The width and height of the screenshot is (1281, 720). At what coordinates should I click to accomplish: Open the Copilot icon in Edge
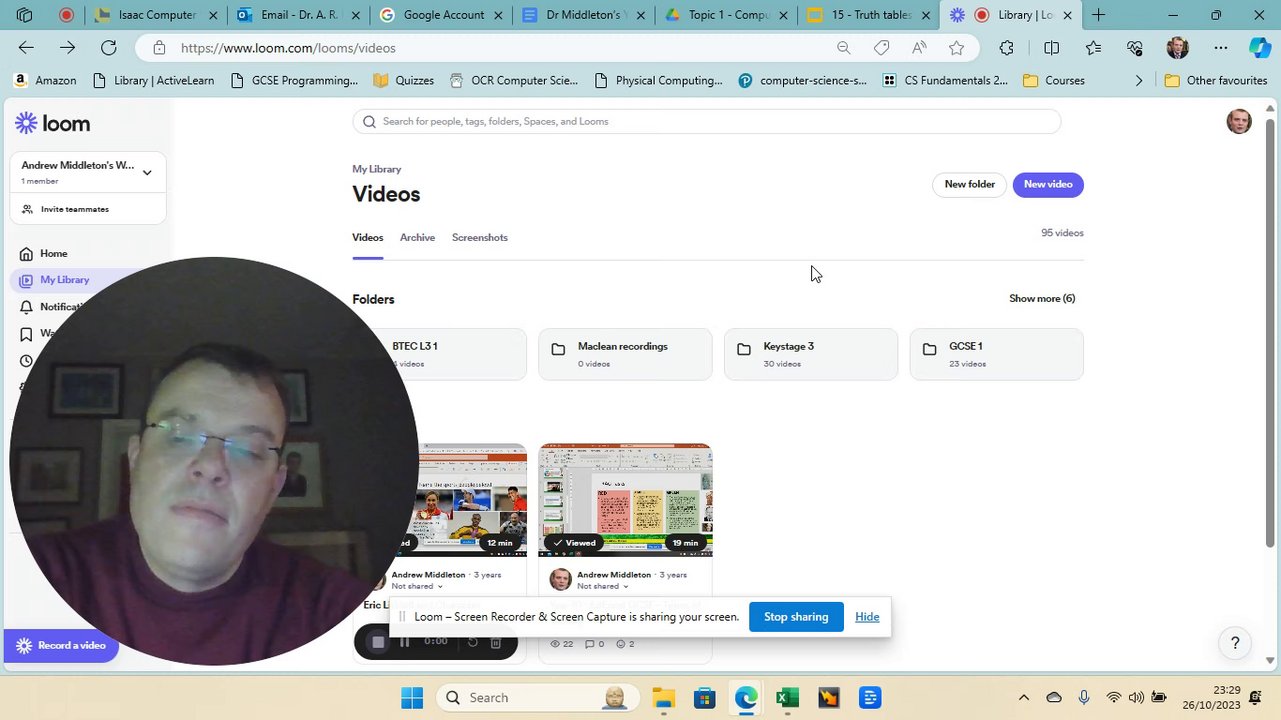1259,48
